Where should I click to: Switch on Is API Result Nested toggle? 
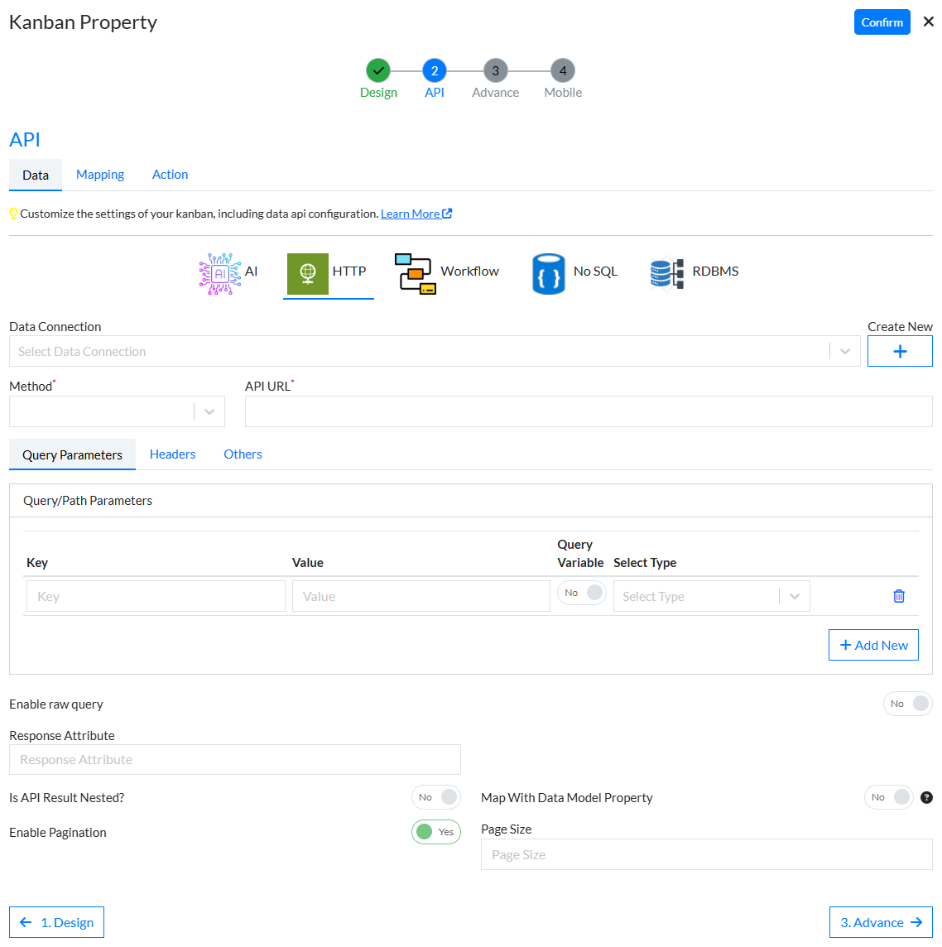(435, 797)
